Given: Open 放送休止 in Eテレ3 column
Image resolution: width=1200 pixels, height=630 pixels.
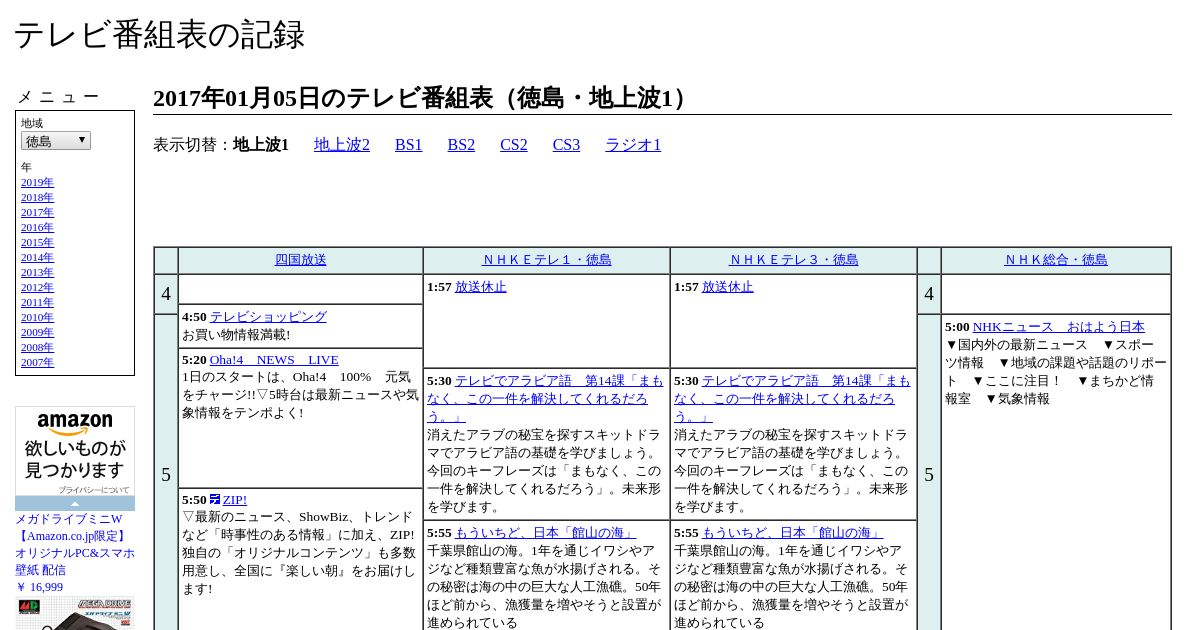Looking at the screenshot, I should [x=728, y=286].
